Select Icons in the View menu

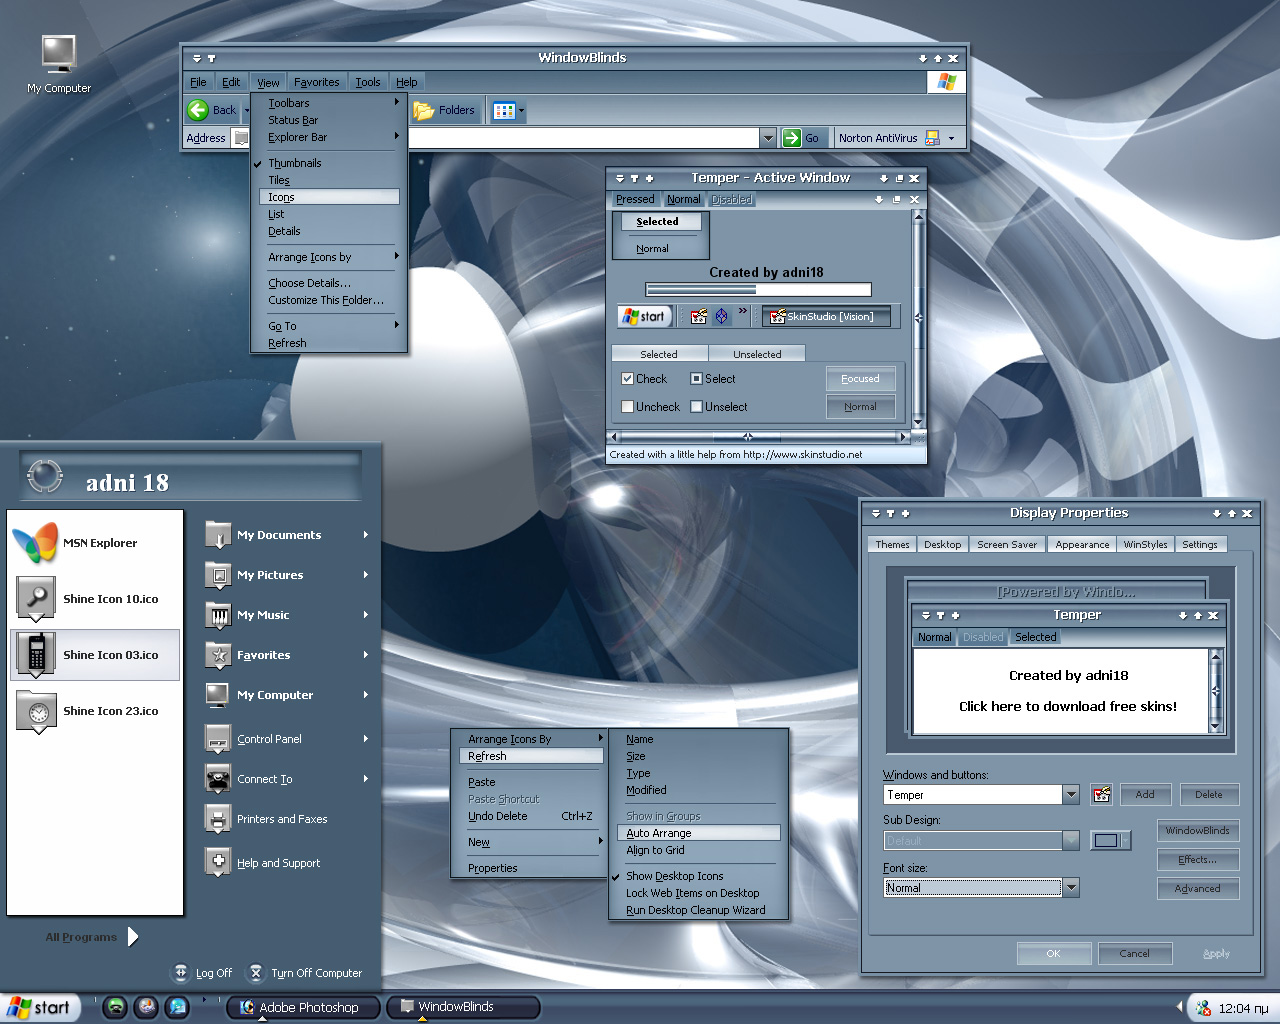[329, 197]
